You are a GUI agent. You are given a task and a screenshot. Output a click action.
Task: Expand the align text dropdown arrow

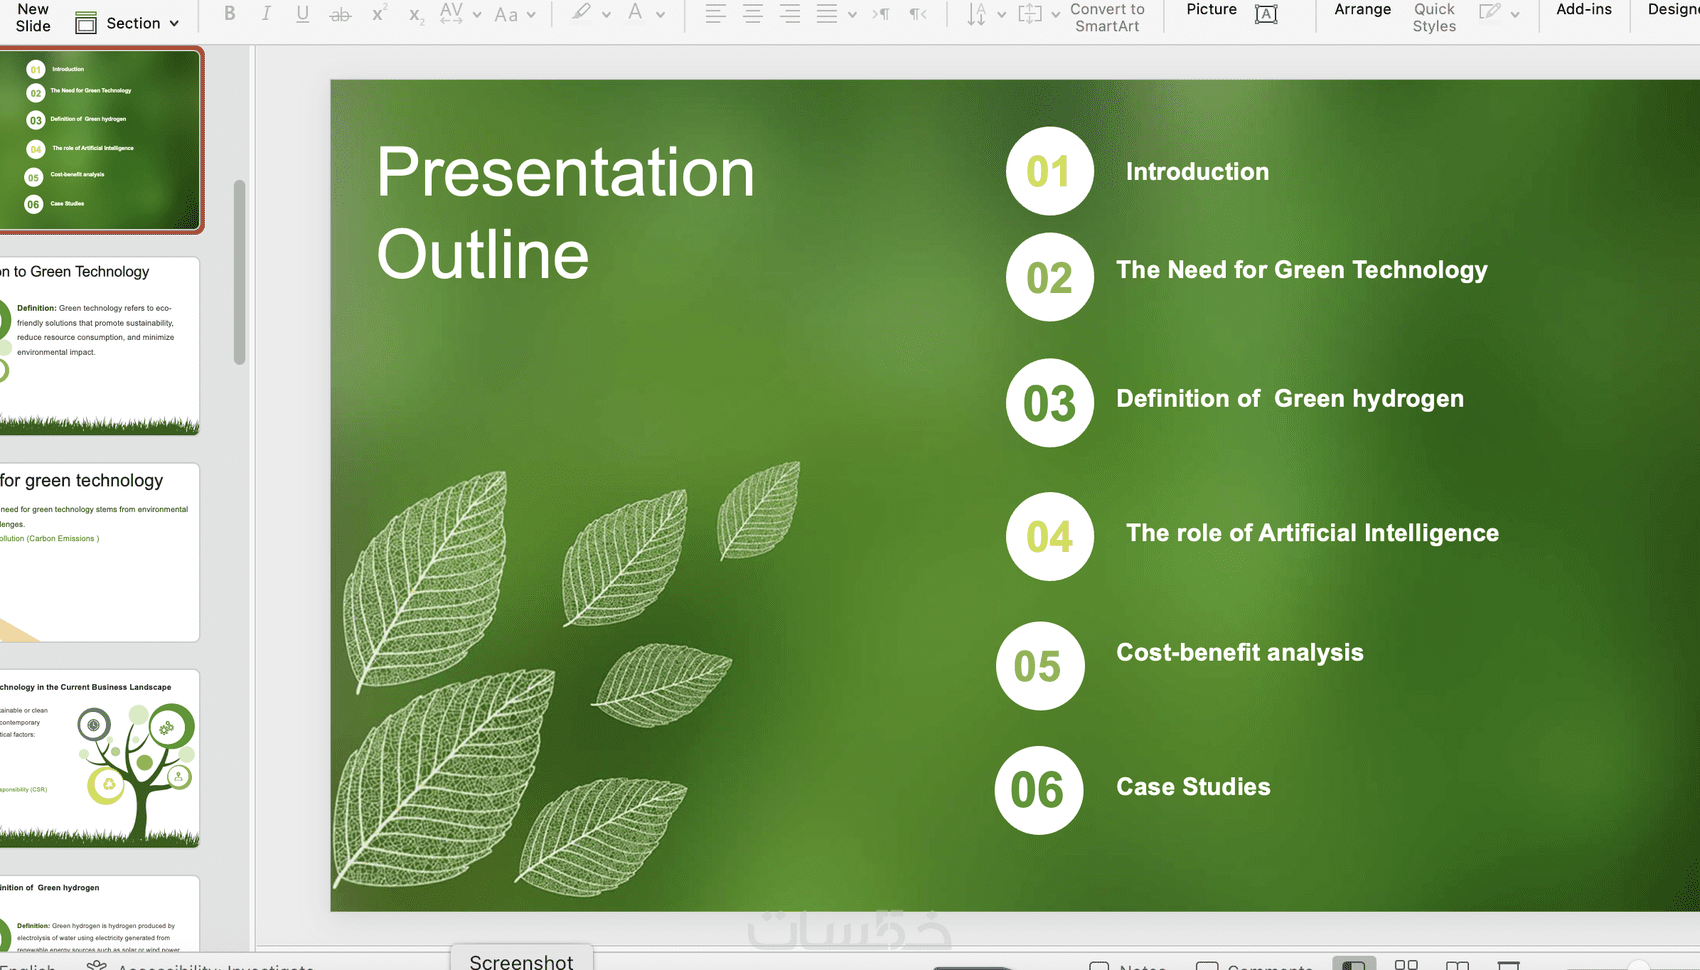(x=1055, y=15)
